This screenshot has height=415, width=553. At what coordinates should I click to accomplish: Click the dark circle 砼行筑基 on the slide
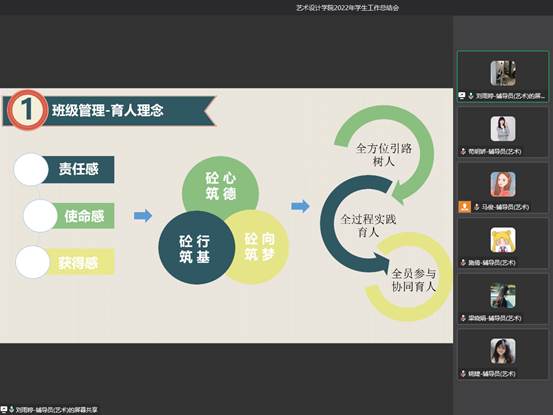196,248
